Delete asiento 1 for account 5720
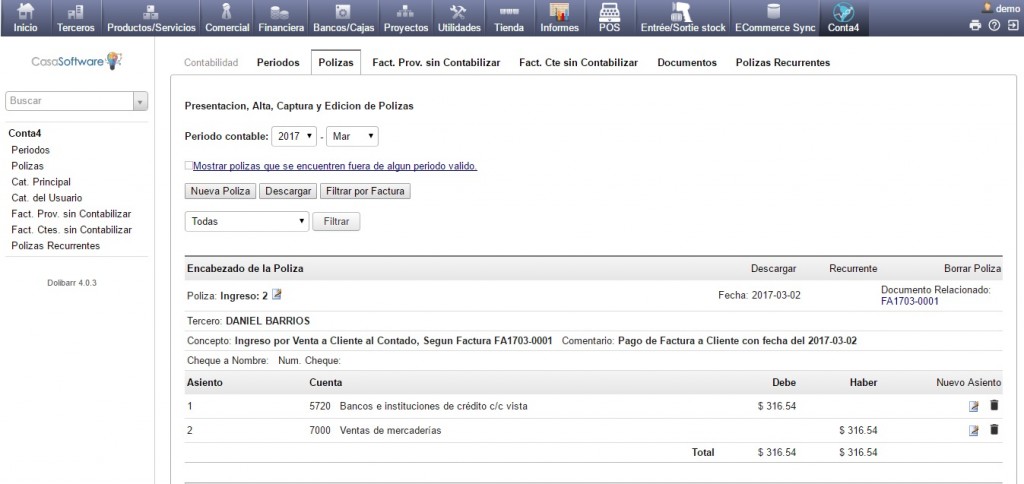This screenshot has width=1024, height=484. coord(994,406)
